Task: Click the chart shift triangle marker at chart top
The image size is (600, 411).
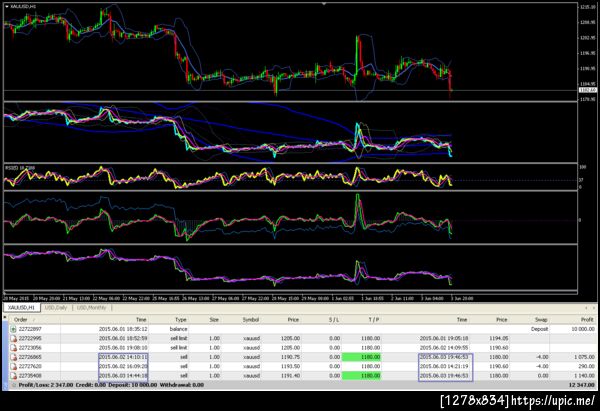Action: tap(324, 4)
